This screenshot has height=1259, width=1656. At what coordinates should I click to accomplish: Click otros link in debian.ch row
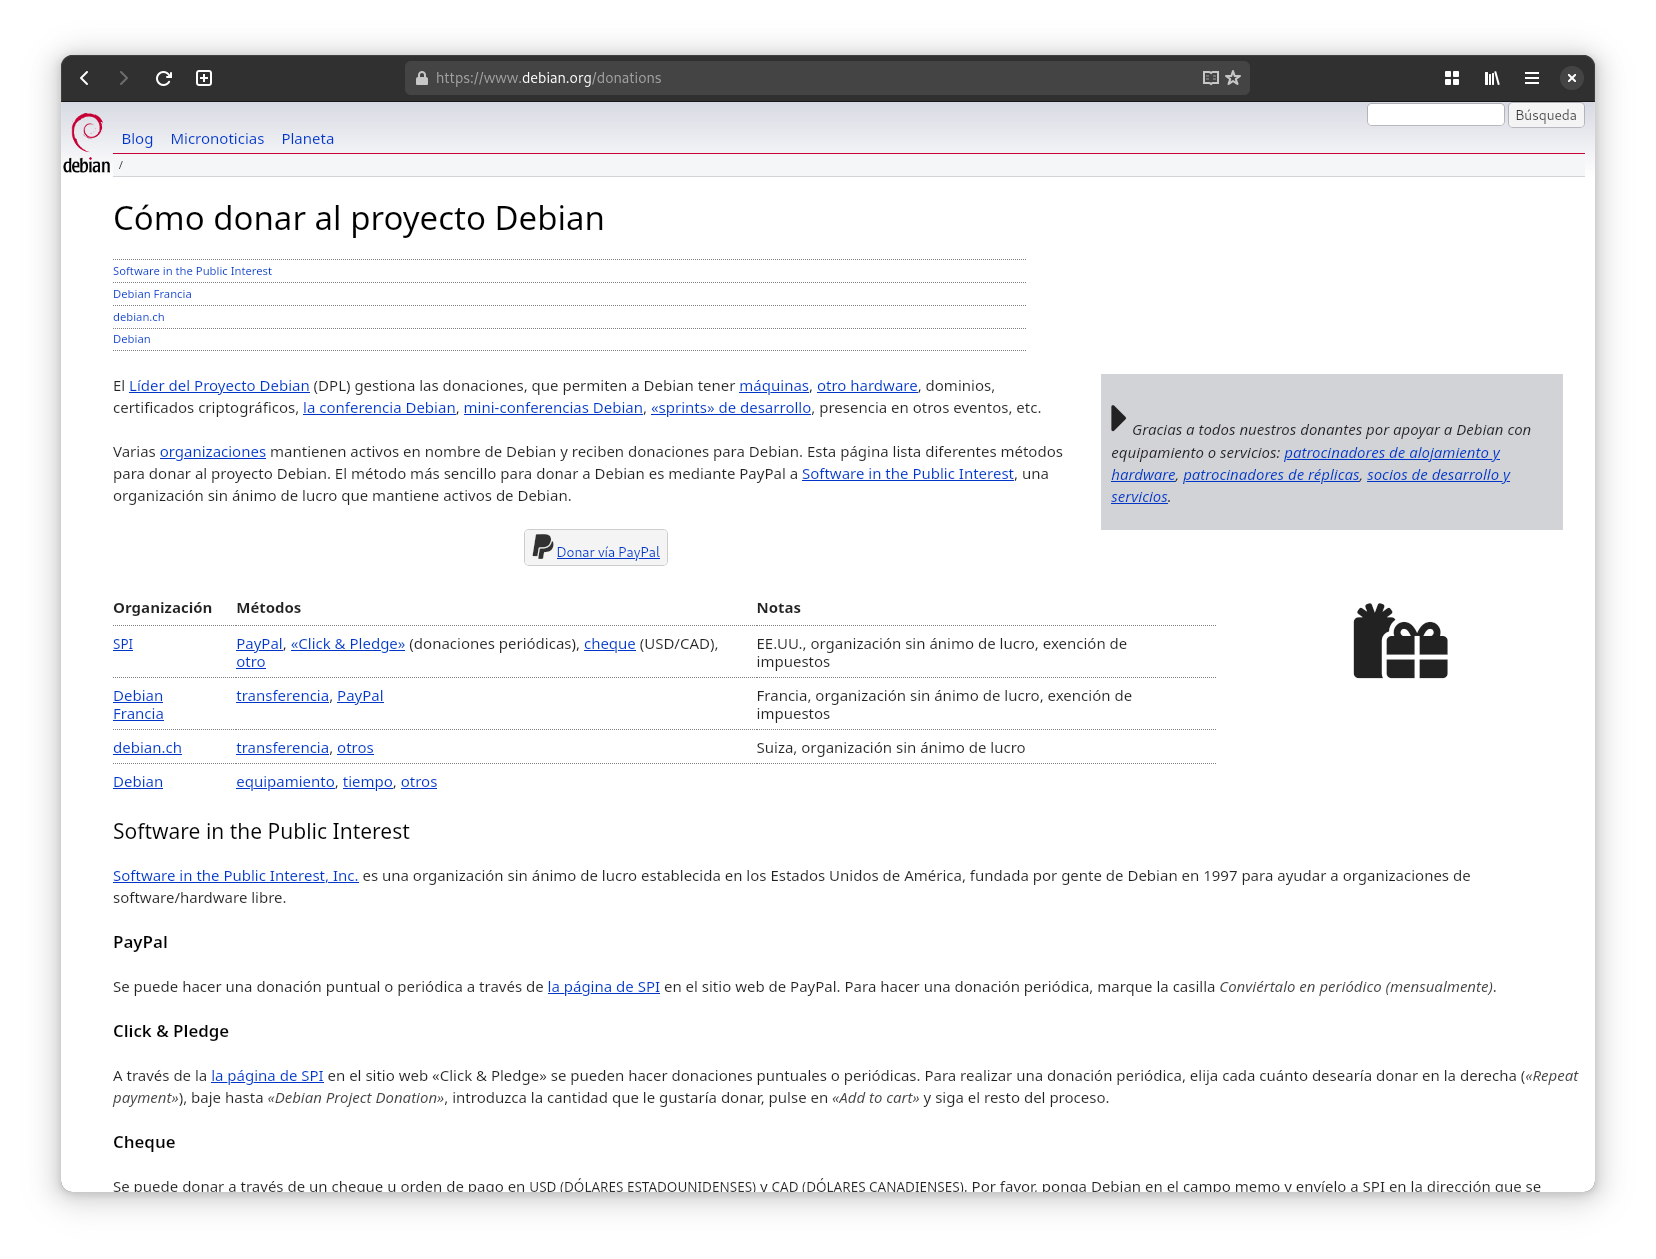(x=355, y=748)
